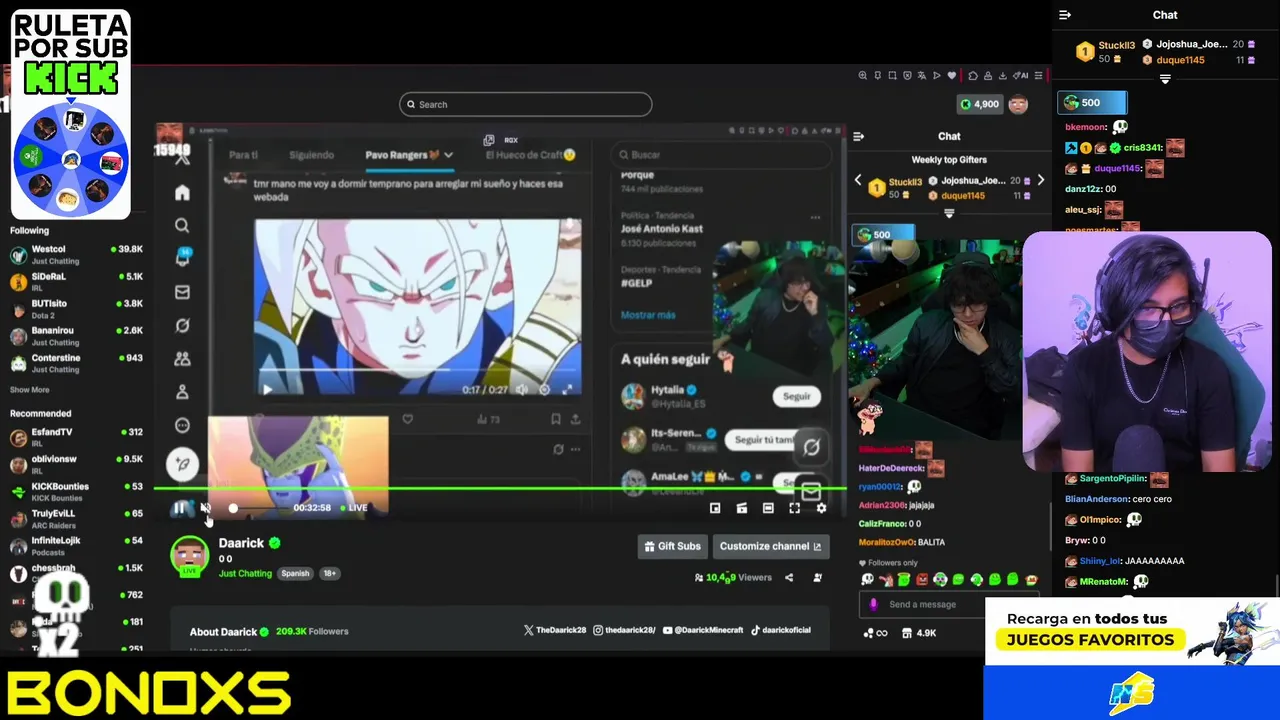This screenshot has height=720, width=1280.
Task: Open daarickoficial TikTok link
Action: (x=781, y=631)
